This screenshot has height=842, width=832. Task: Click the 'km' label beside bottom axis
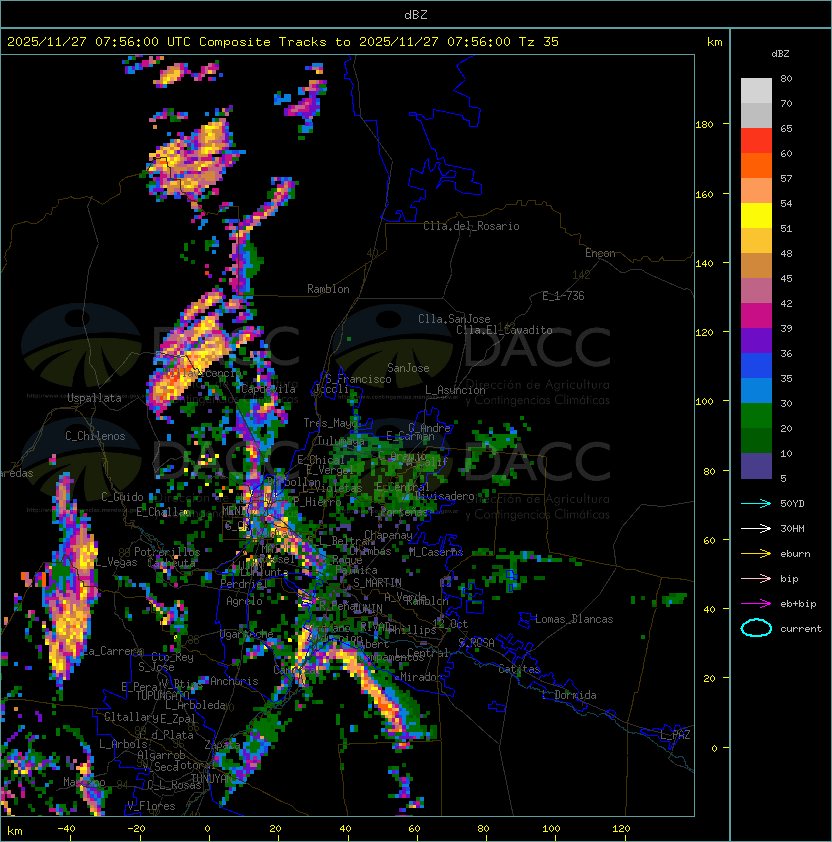coord(15,831)
